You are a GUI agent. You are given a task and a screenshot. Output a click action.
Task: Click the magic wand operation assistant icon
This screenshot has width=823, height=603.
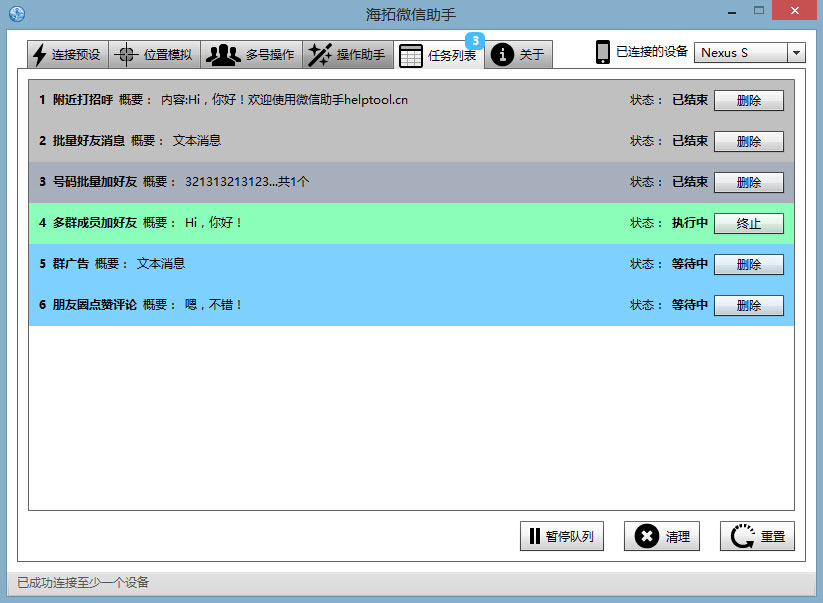[x=319, y=55]
